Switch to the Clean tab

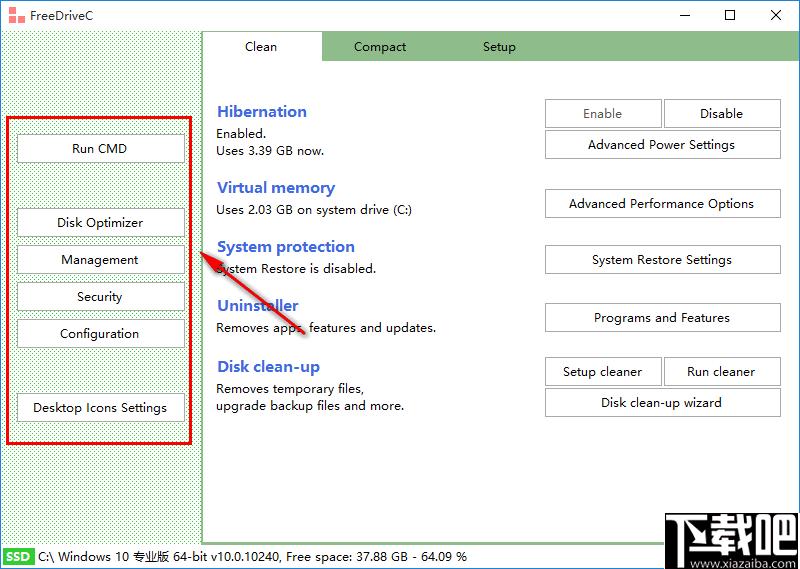[261, 46]
